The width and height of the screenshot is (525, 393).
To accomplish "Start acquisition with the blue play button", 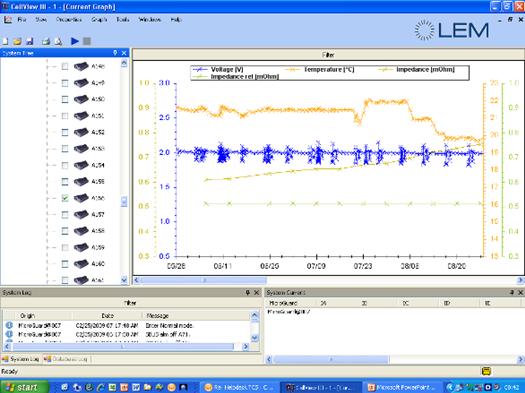I will pos(75,41).
